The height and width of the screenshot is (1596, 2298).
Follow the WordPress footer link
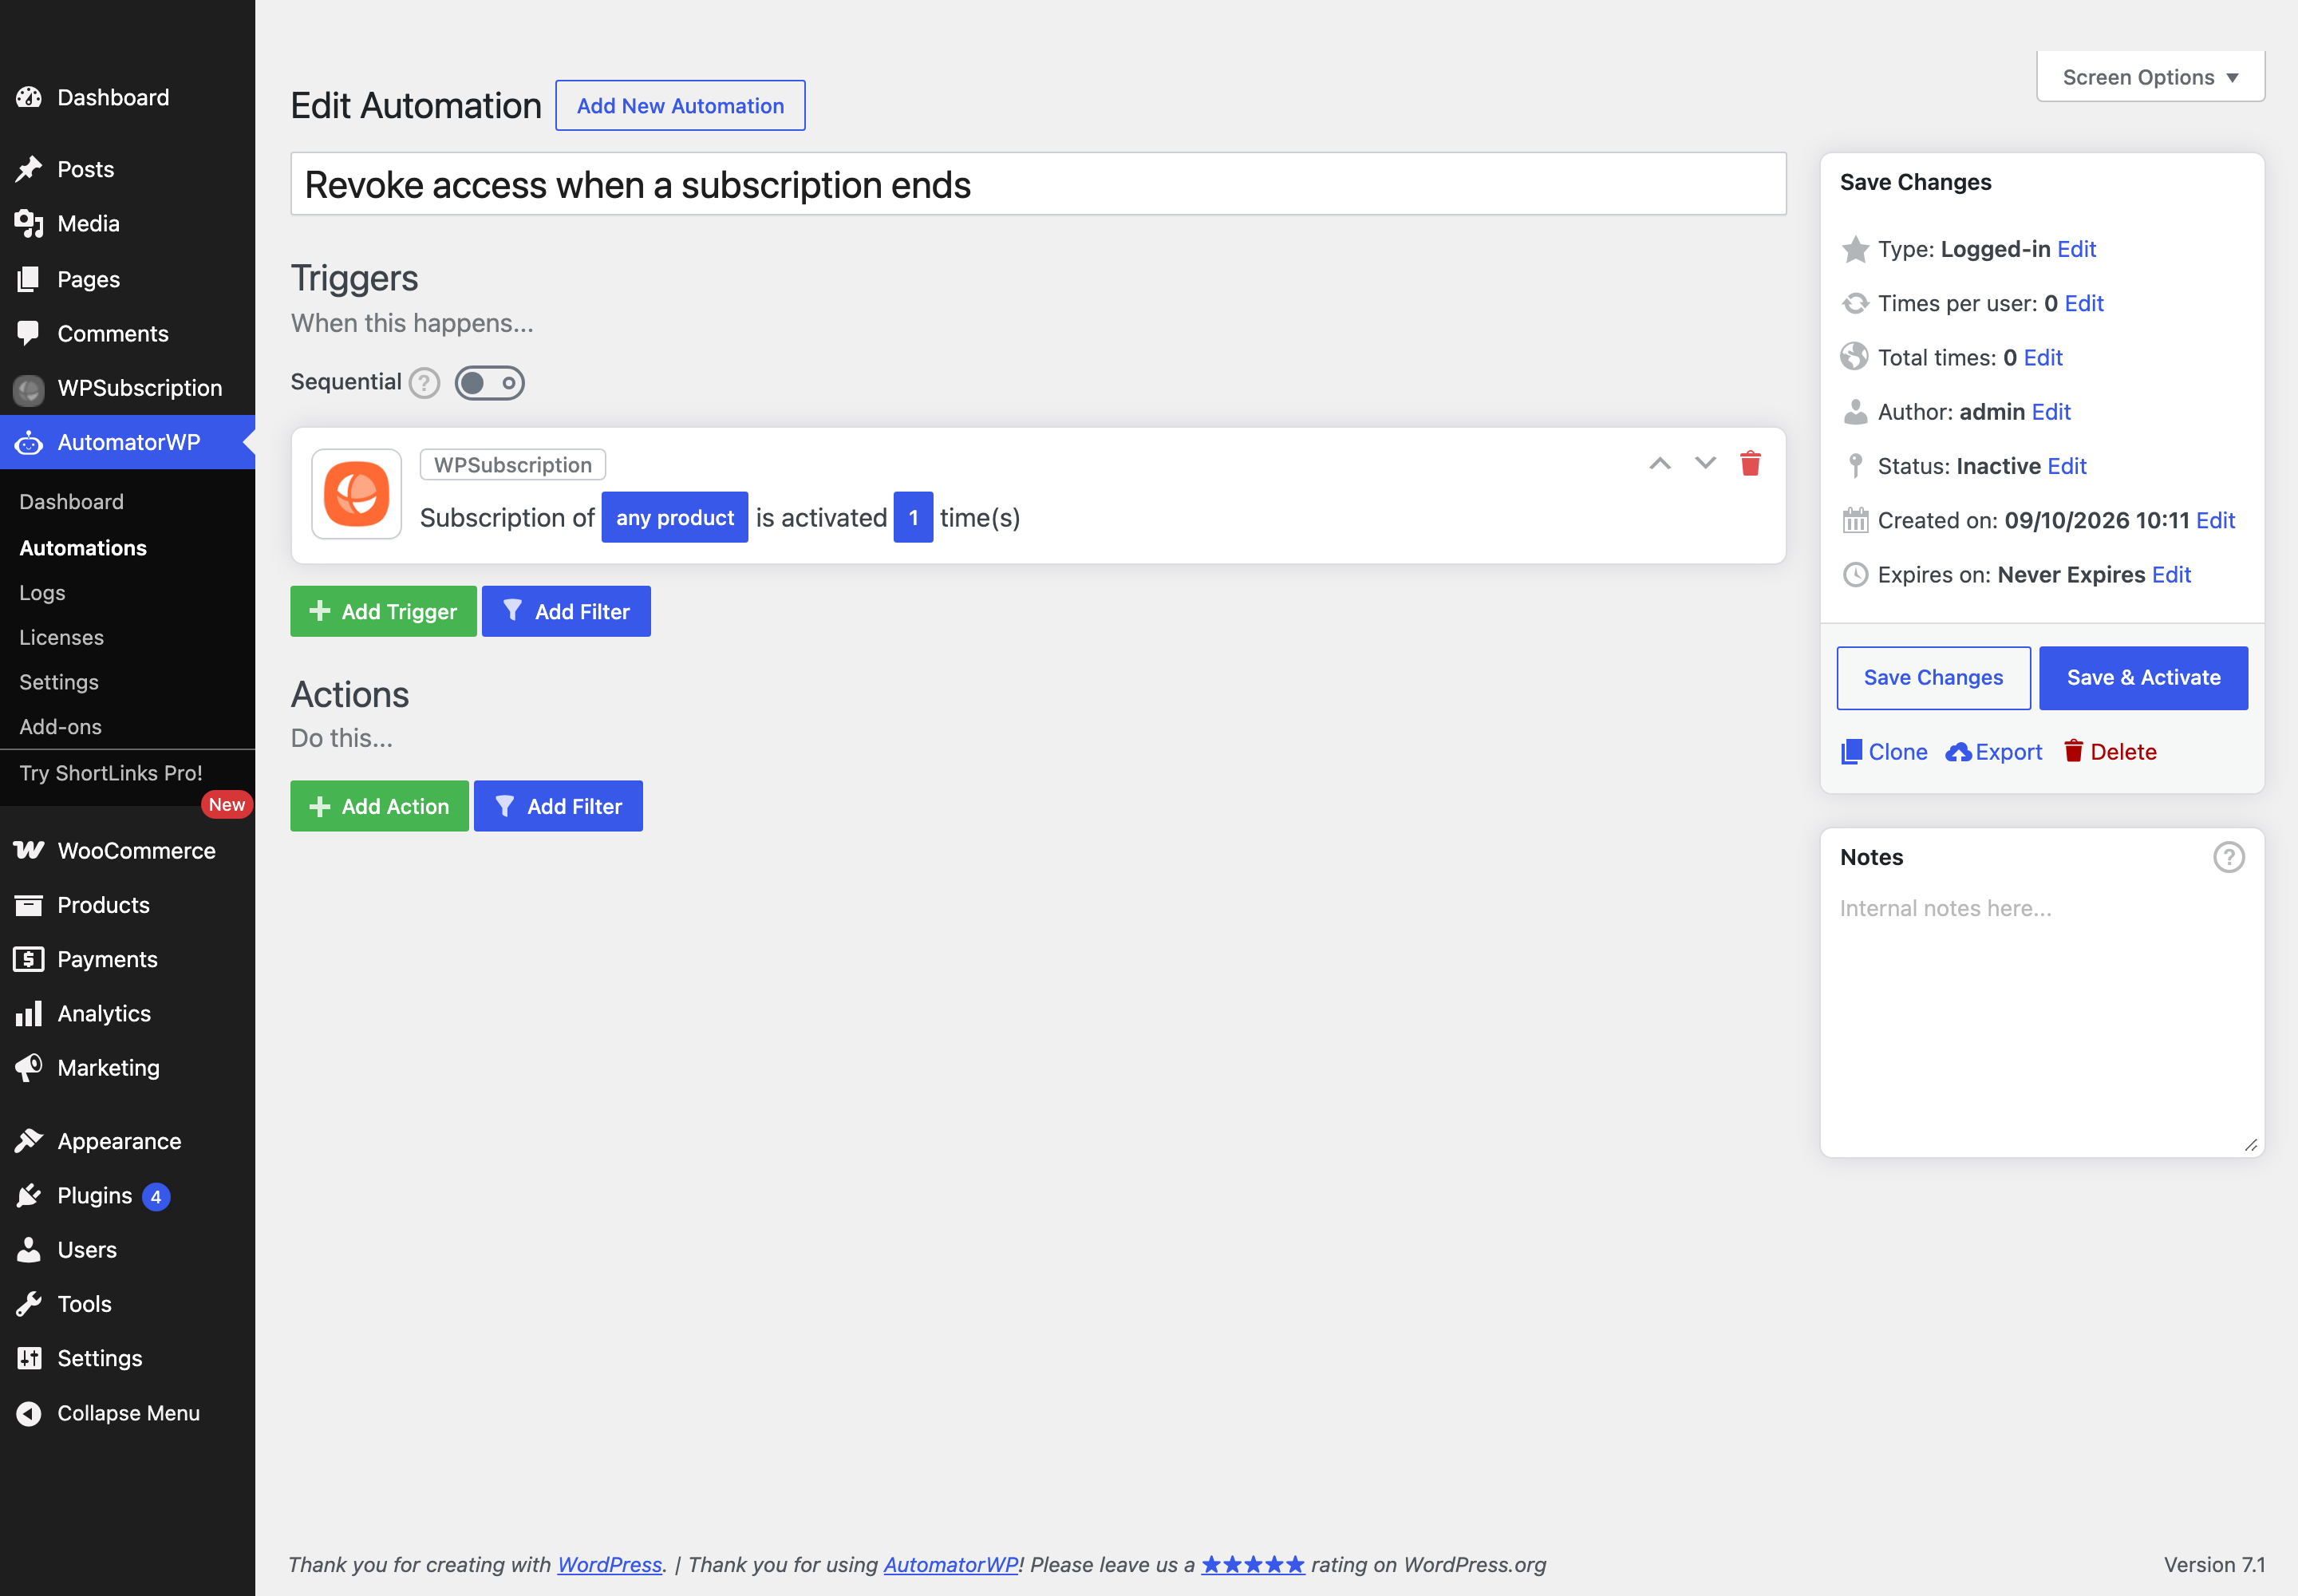point(610,1566)
